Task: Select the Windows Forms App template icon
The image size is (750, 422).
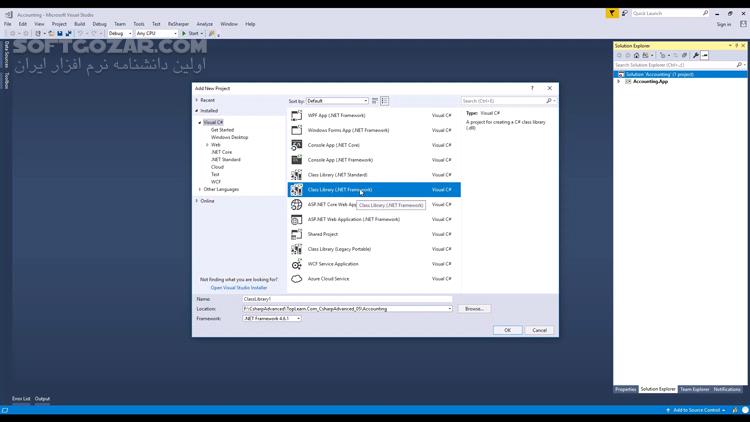Action: (x=297, y=130)
